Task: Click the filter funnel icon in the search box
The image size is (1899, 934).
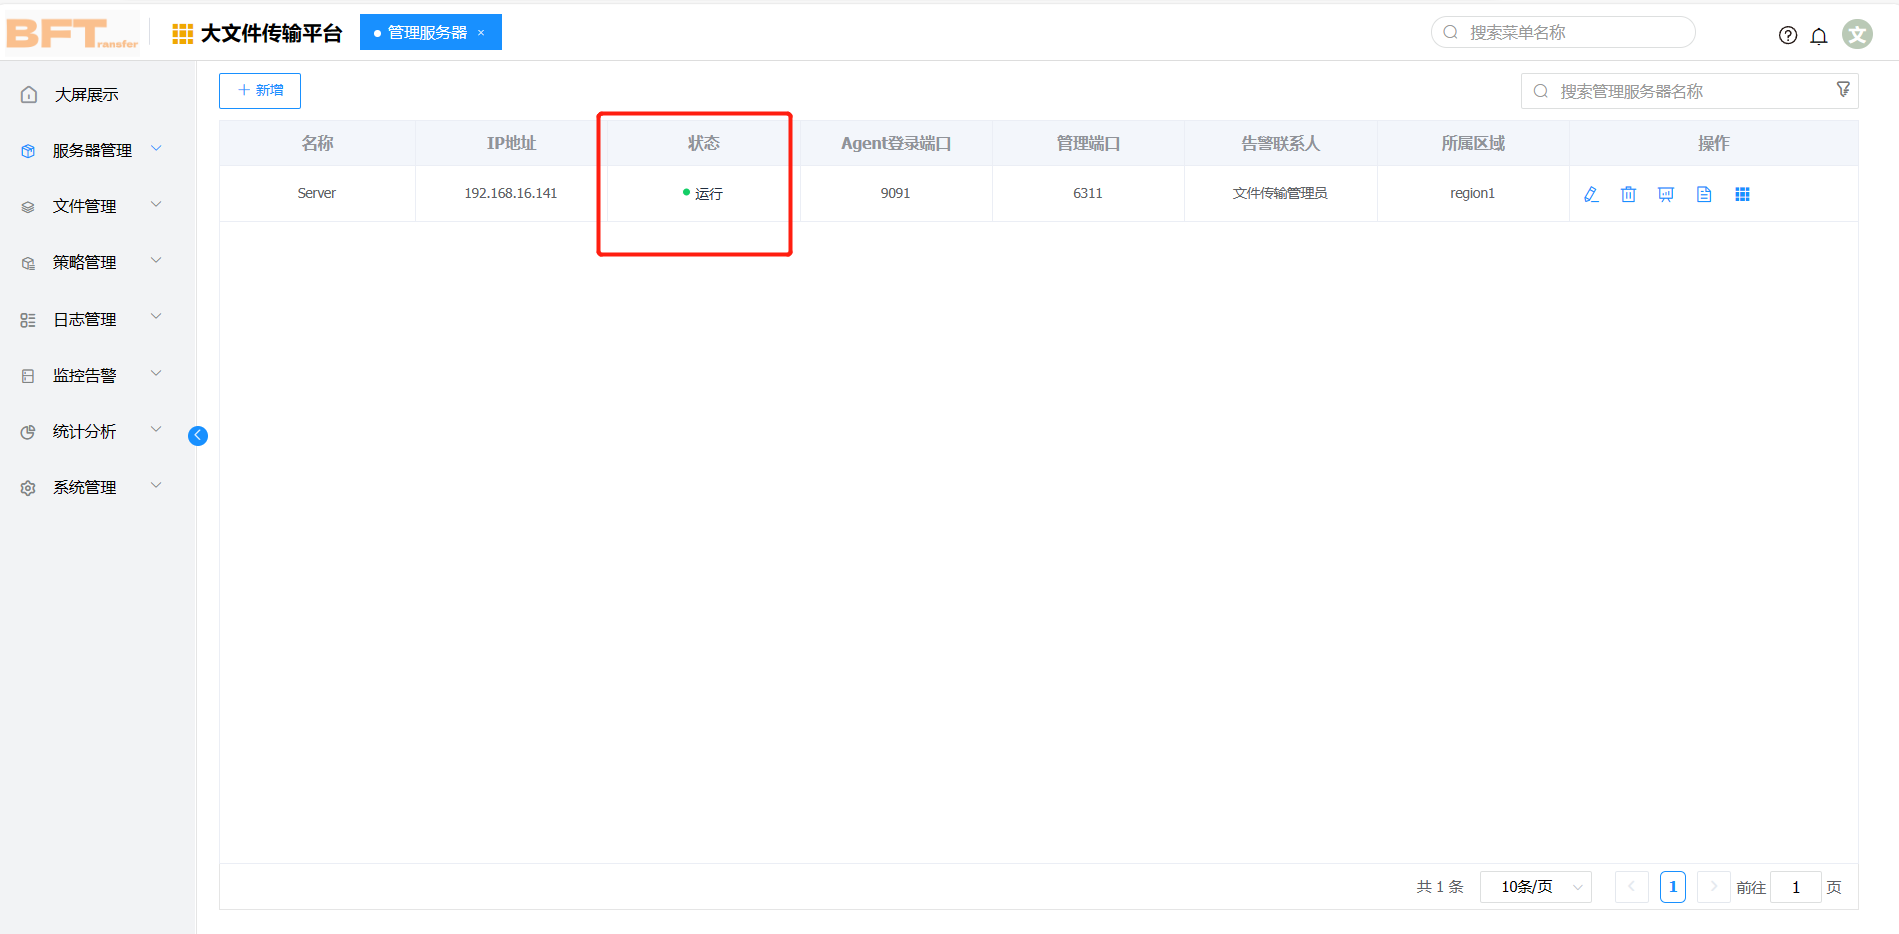Action: pyautogui.click(x=1843, y=90)
